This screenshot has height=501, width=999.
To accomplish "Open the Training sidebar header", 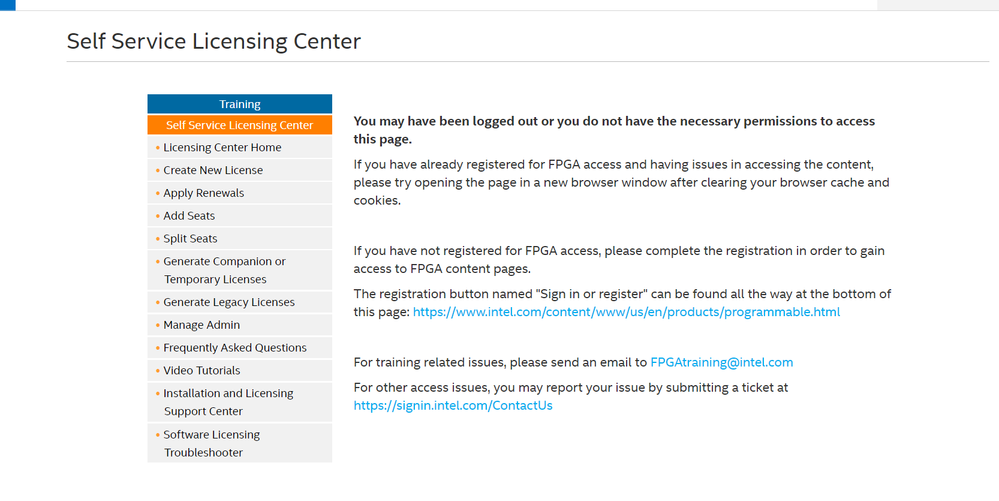I will coord(240,104).
